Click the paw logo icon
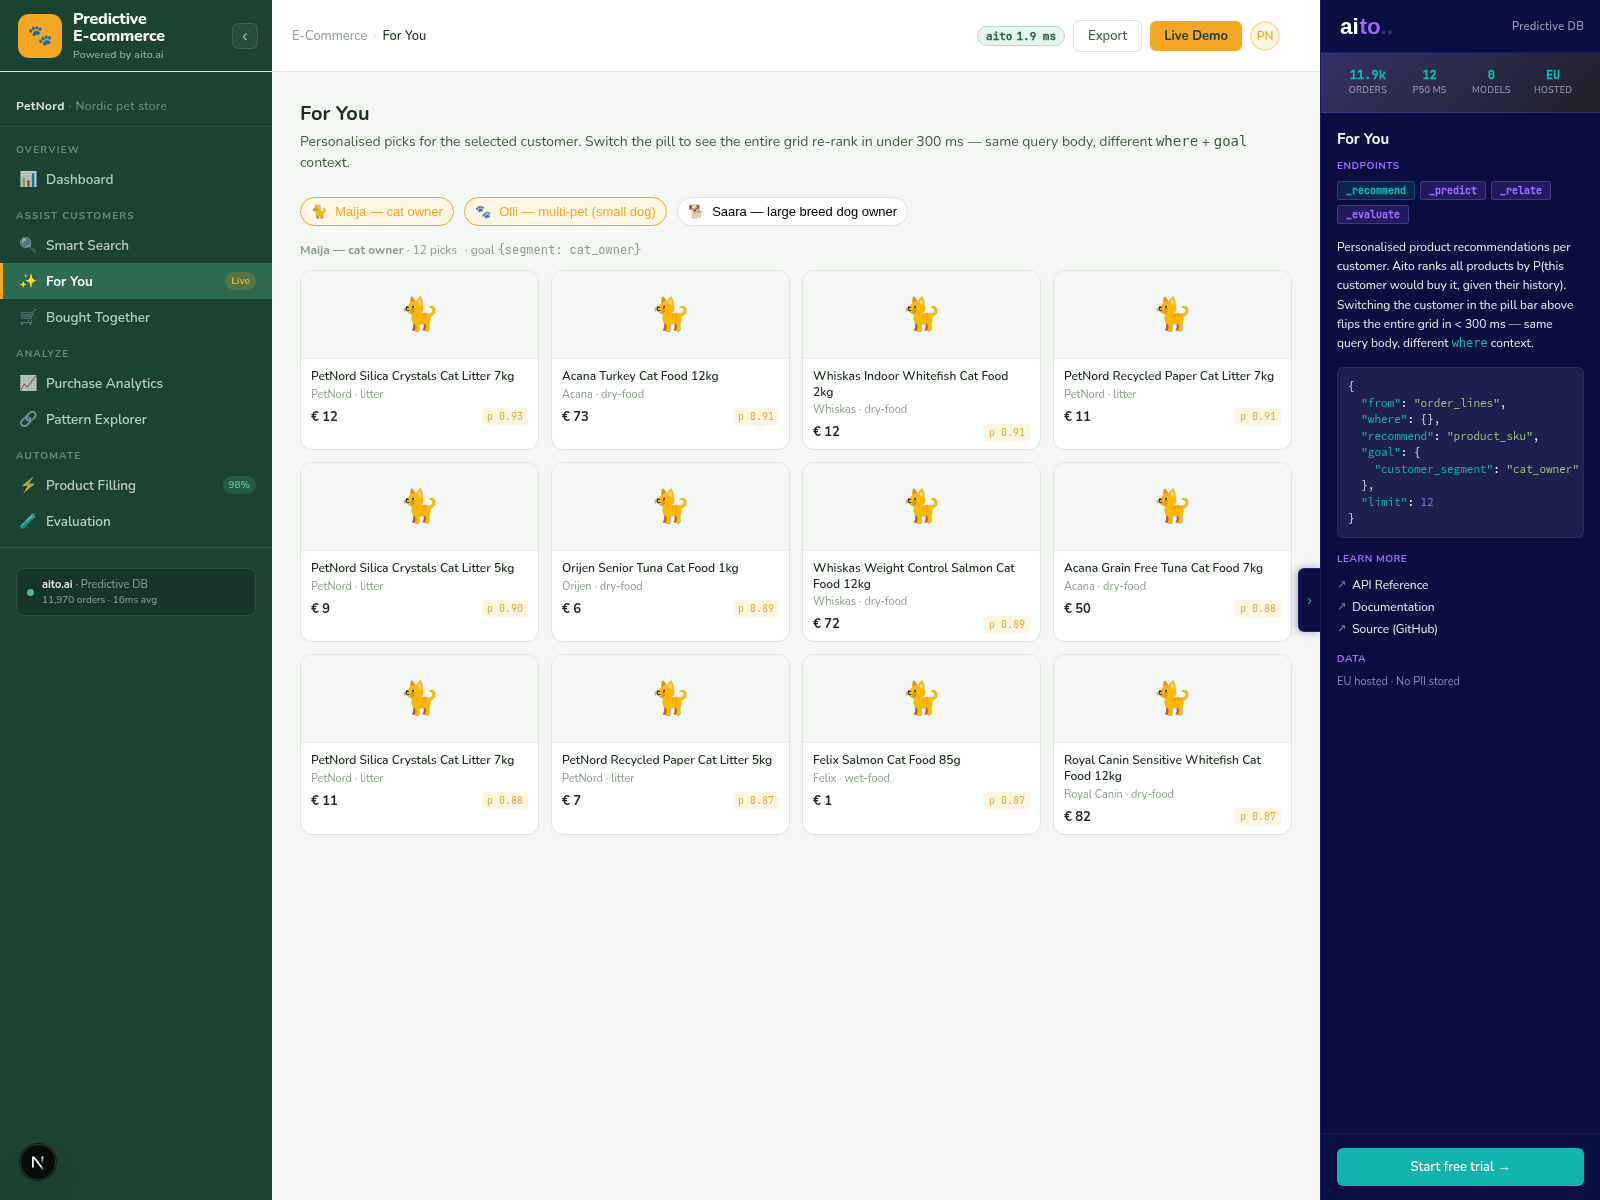The image size is (1600, 1200). pyautogui.click(x=40, y=36)
